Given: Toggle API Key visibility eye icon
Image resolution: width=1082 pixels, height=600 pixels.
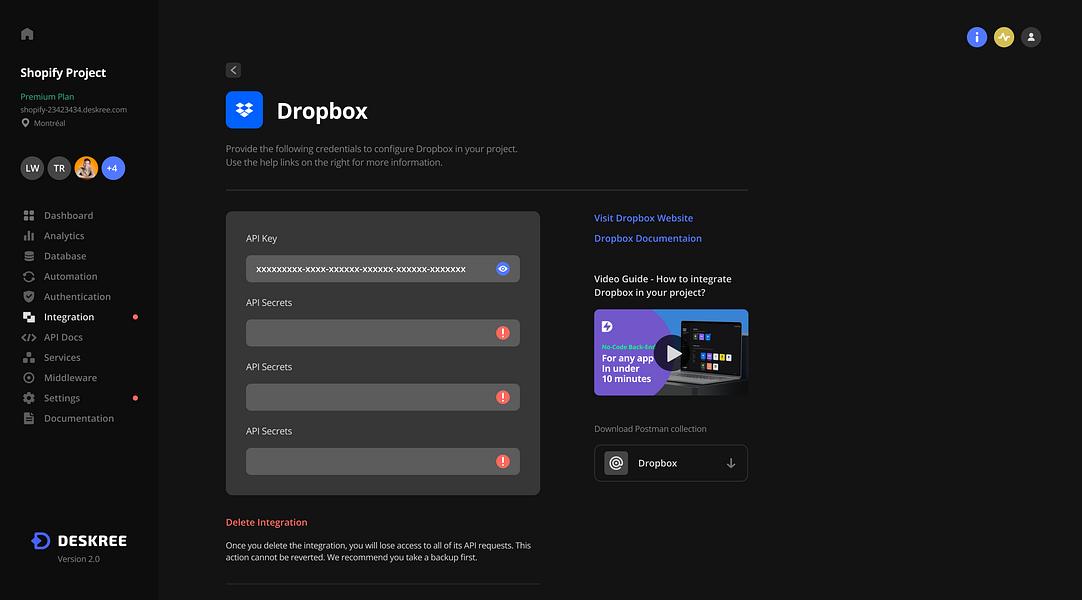Looking at the screenshot, I should (x=502, y=269).
